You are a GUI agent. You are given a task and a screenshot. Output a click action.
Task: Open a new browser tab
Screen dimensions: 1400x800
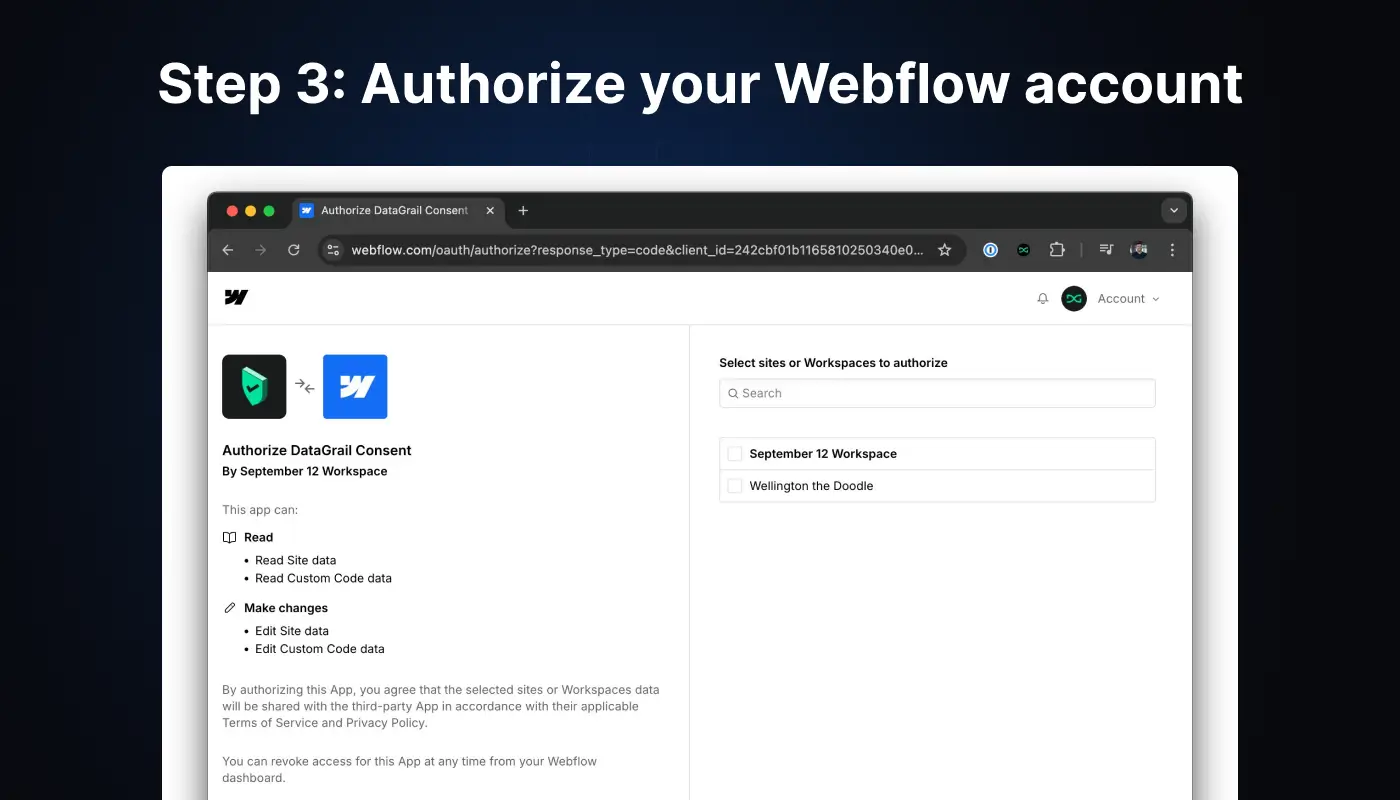point(523,210)
